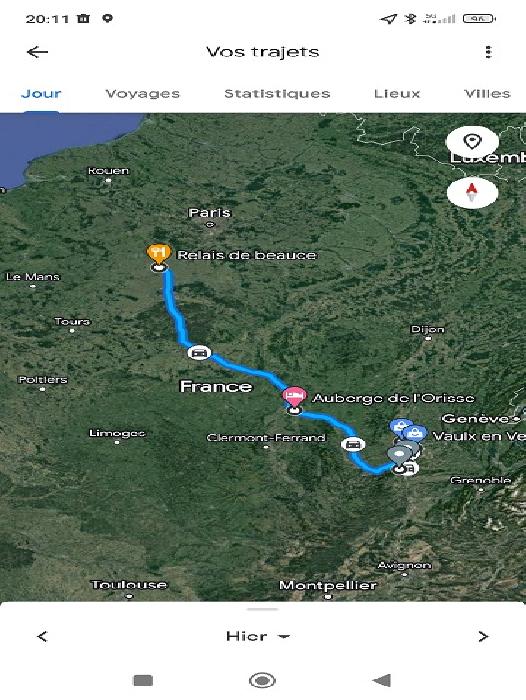Tap the red compass button
The height and width of the screenshot is (700, 526).
[472, 193]
